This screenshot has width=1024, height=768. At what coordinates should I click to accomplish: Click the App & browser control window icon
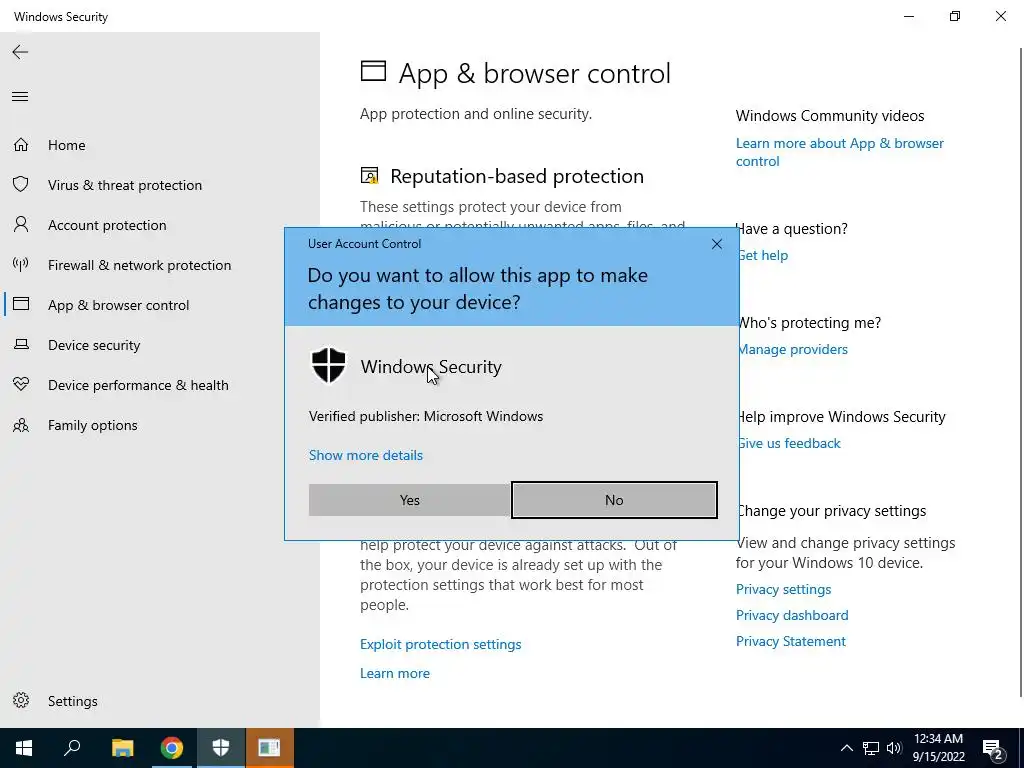tap(21, 304)
